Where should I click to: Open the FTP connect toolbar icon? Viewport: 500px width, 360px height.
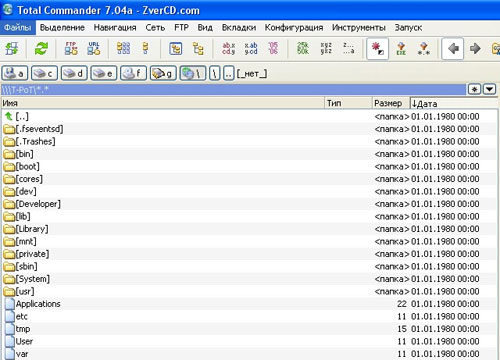[x=71, y=49]
